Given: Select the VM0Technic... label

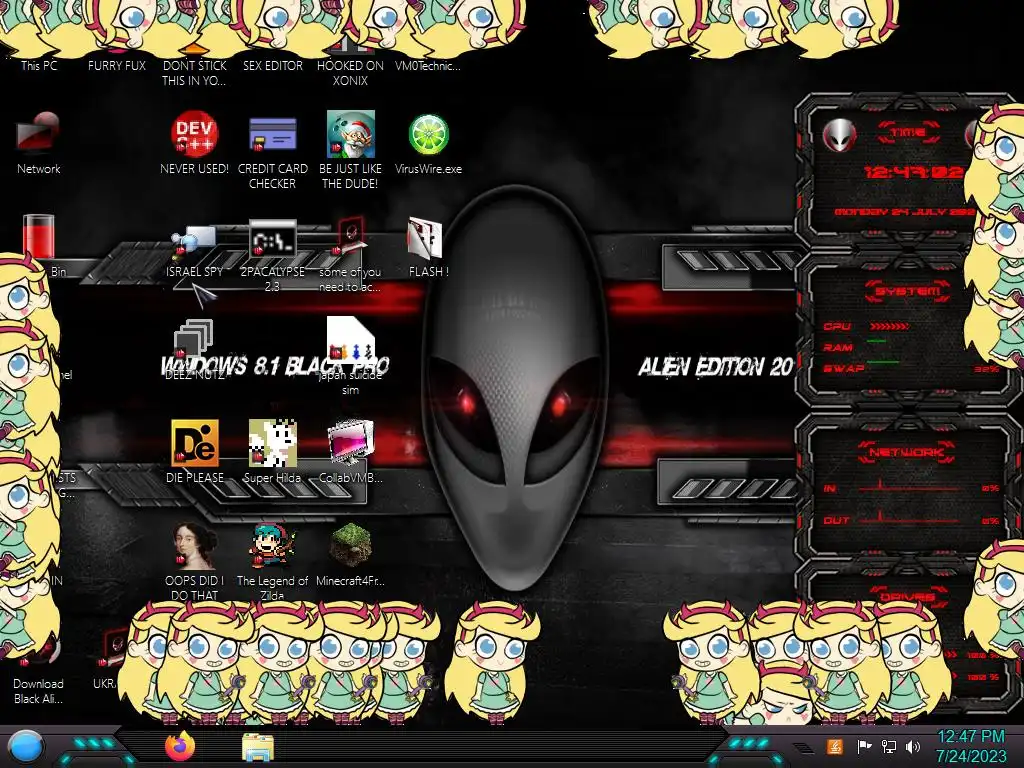Looking at the screenshot, I should coord(428,65).
